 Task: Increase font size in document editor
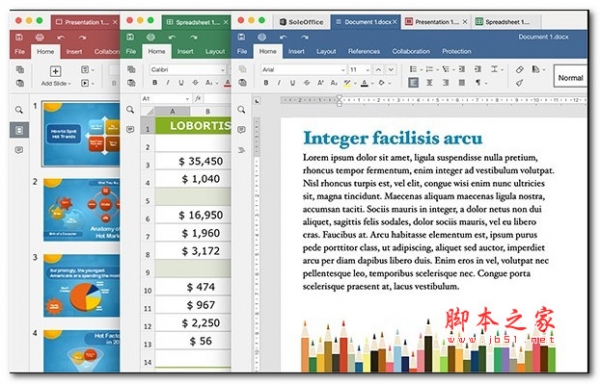coord(378,70)
